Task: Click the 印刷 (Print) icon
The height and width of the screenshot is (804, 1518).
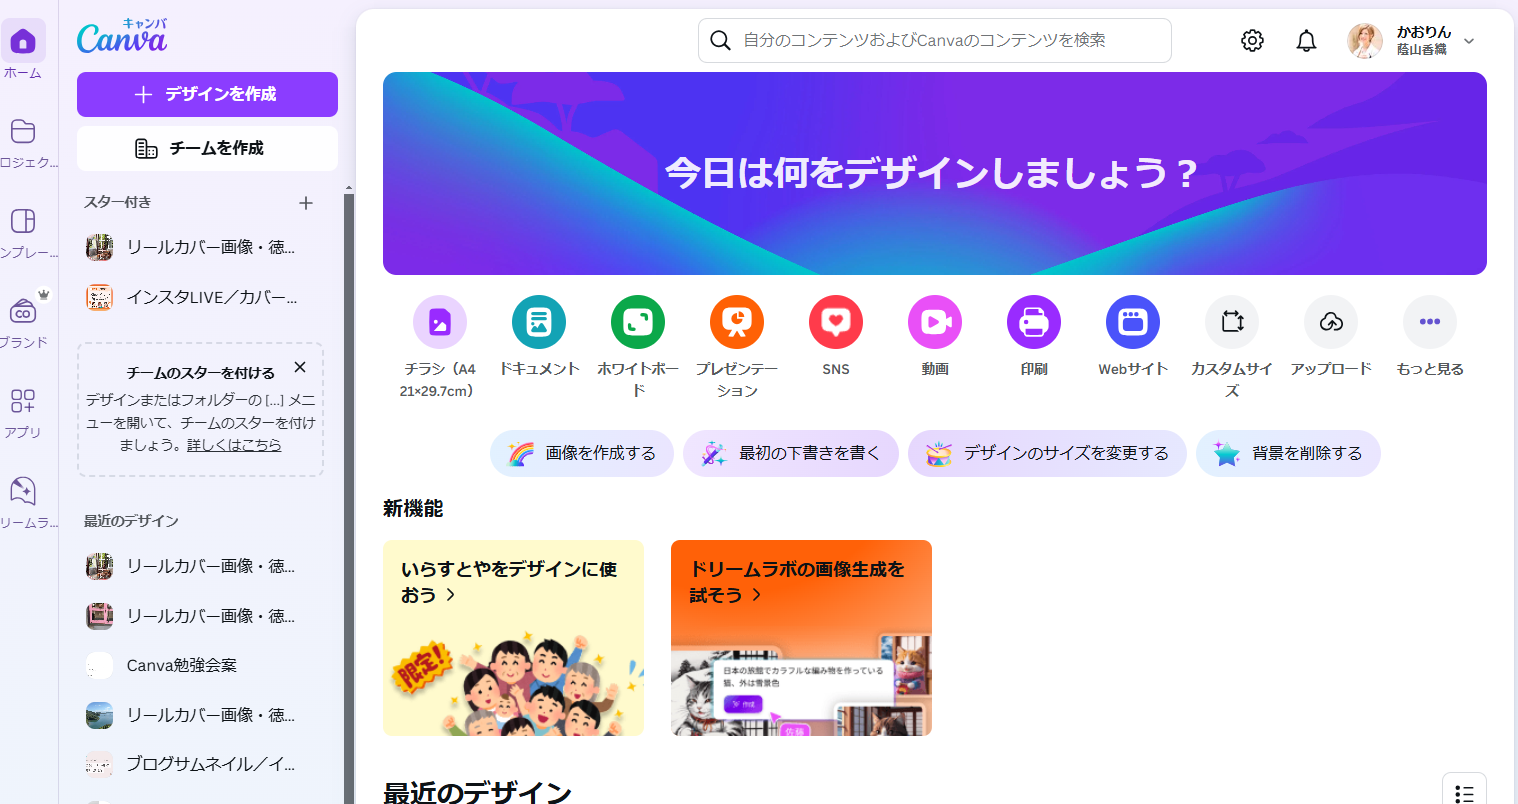Action: tap(1033, 322)
